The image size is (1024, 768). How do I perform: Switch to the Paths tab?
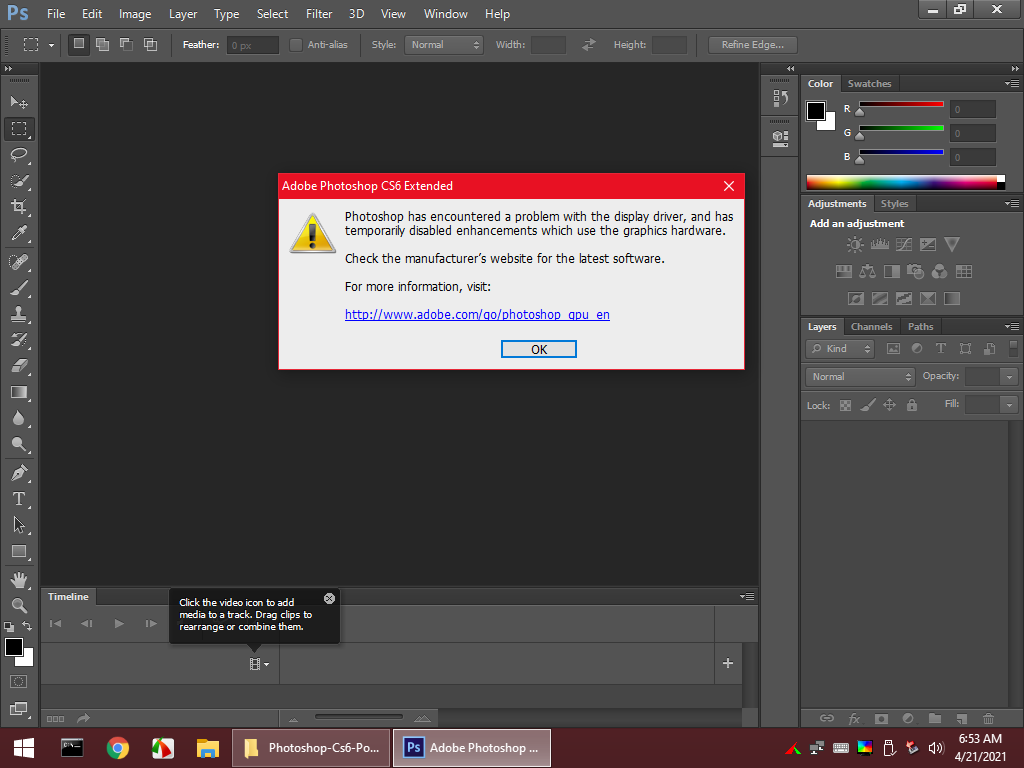click(920, 327)
